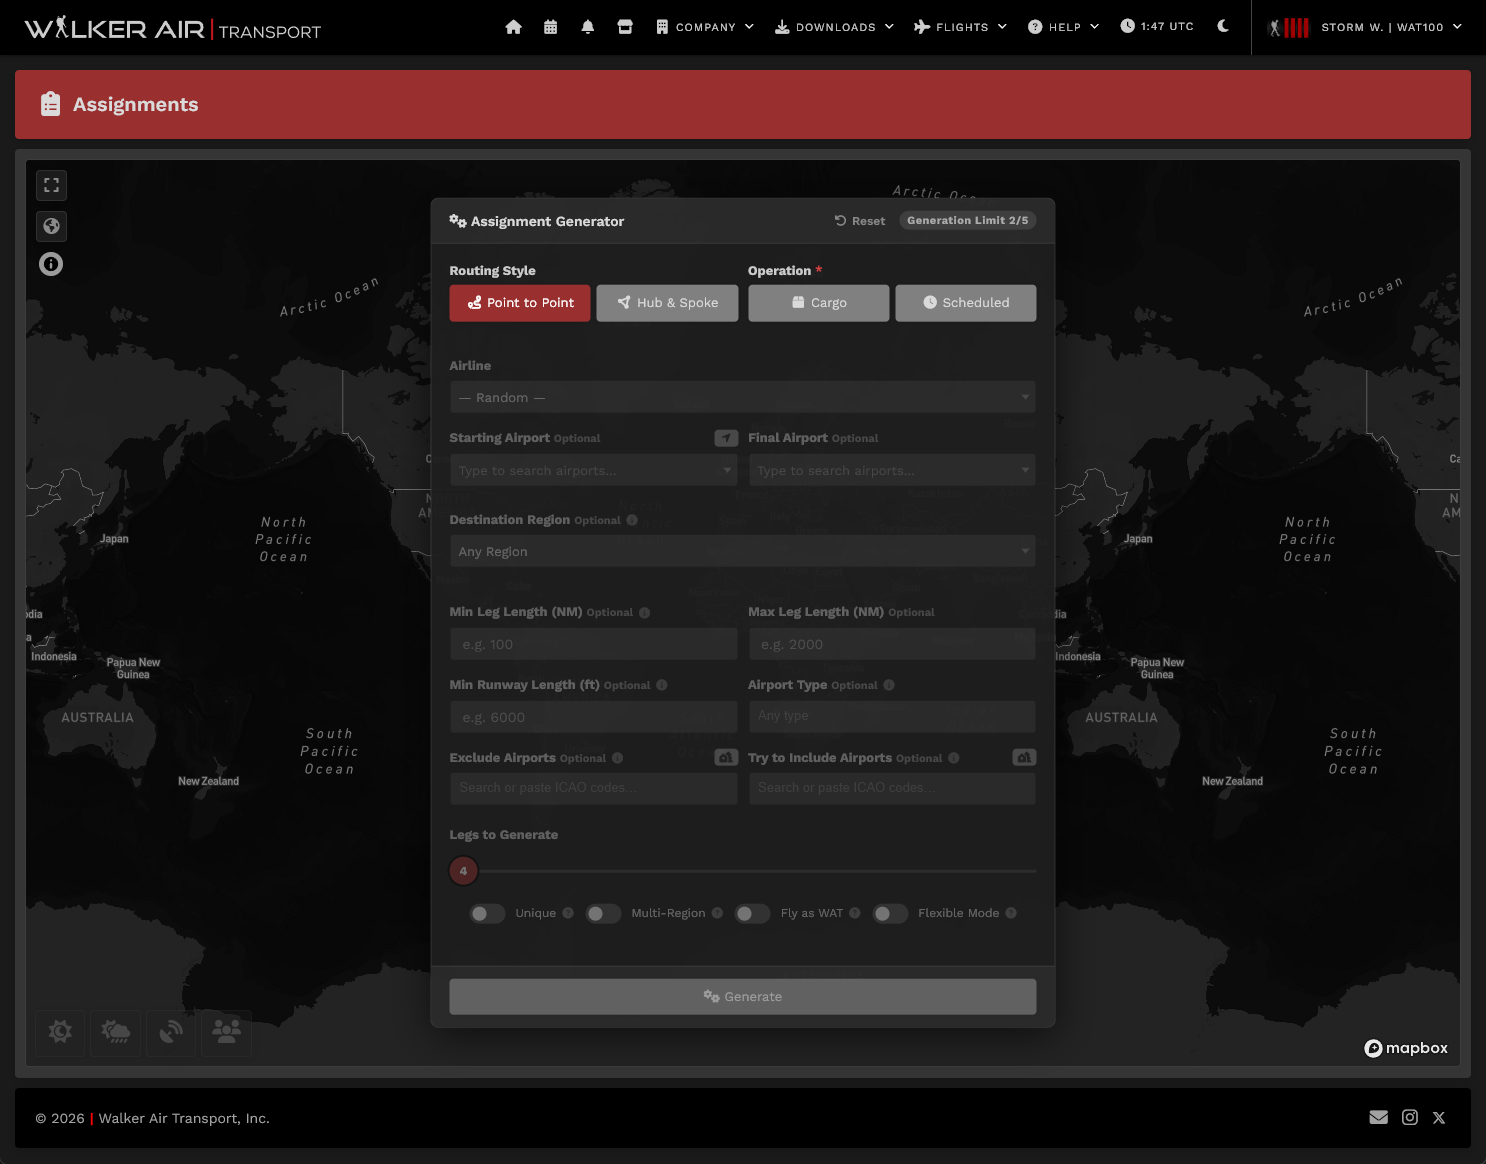
Task: Choose Cargo operation
Action: (x=819, y=303)
